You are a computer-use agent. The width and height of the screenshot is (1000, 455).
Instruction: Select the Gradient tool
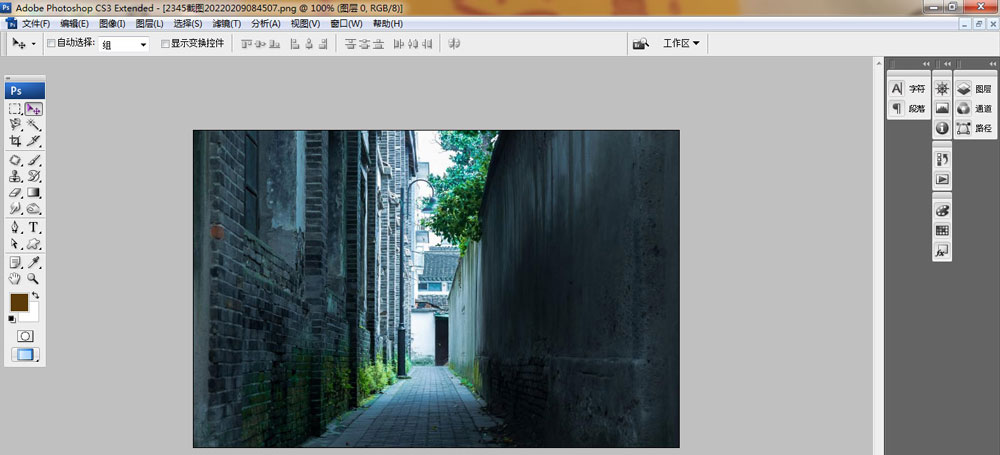(x=34, y=192)
